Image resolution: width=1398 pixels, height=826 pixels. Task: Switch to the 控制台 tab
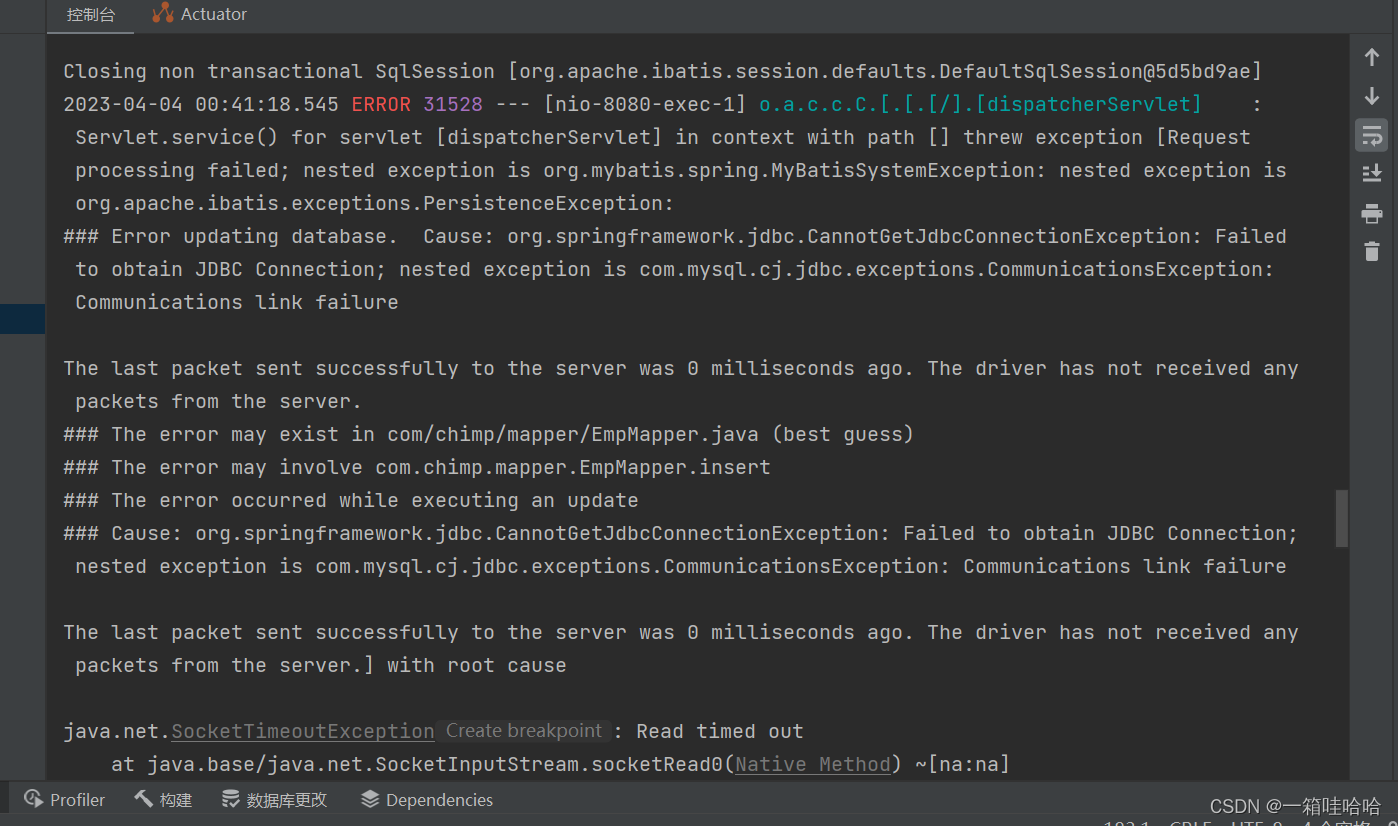point(91,15)
